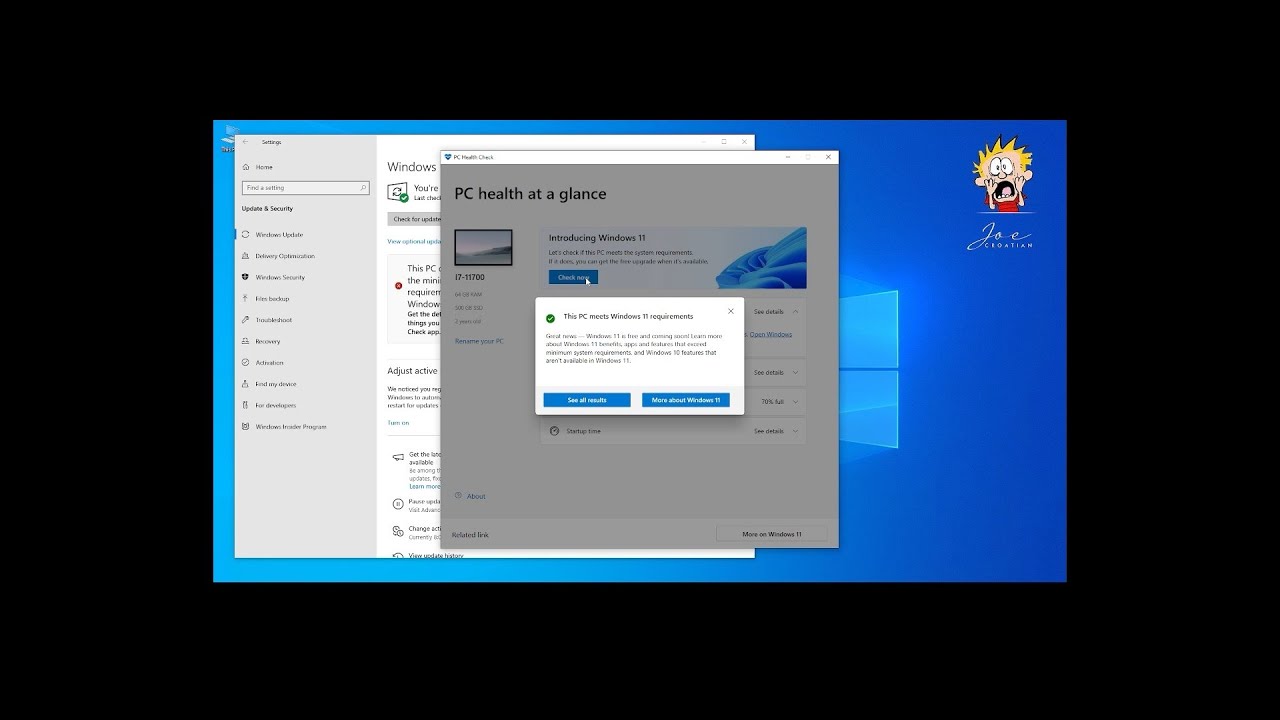Click the Delivery Optimization icon
This screenshot has height=720, width=1280.
tap(246, 256)
